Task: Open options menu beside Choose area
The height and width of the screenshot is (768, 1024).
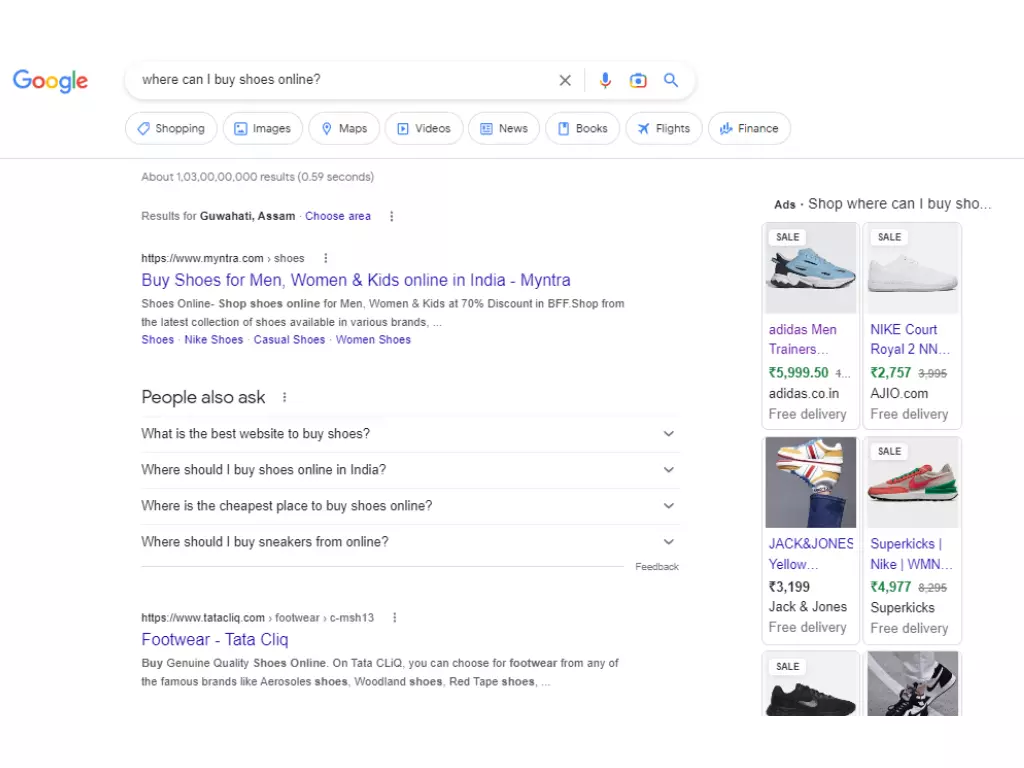Action: 391,216
